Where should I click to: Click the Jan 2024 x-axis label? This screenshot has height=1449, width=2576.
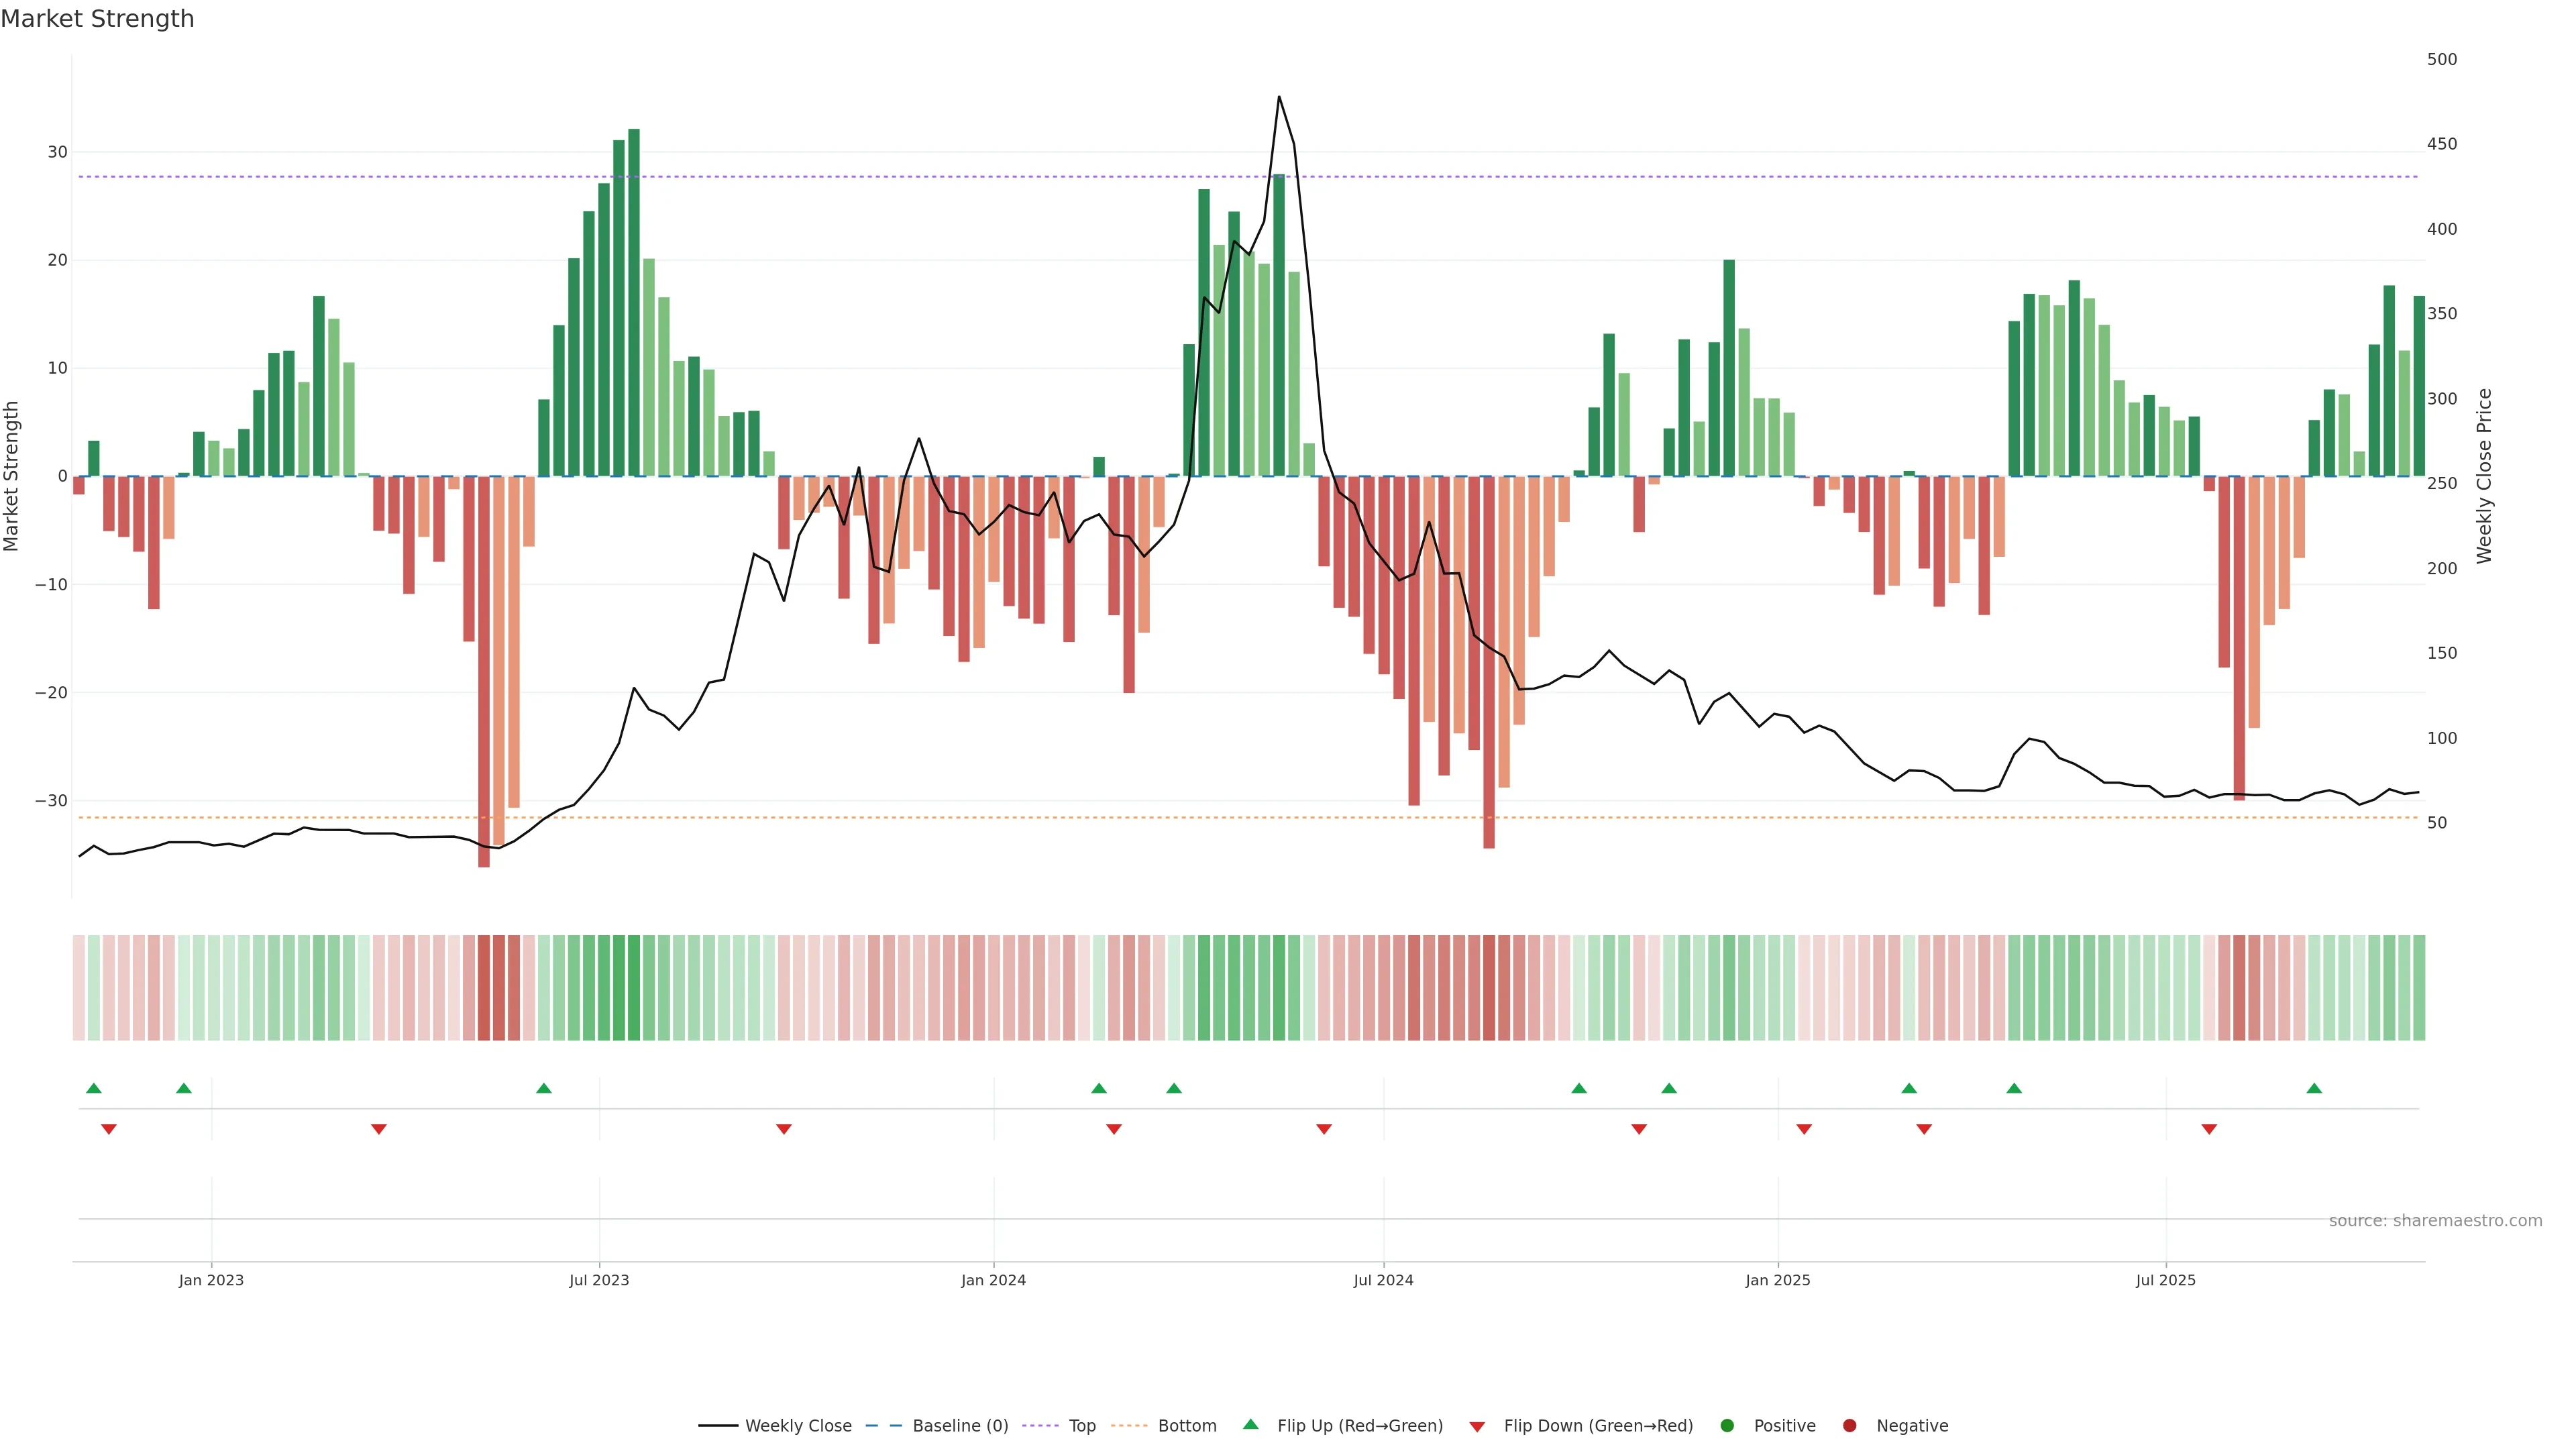pyautogui.click(x=993, y=1280)
